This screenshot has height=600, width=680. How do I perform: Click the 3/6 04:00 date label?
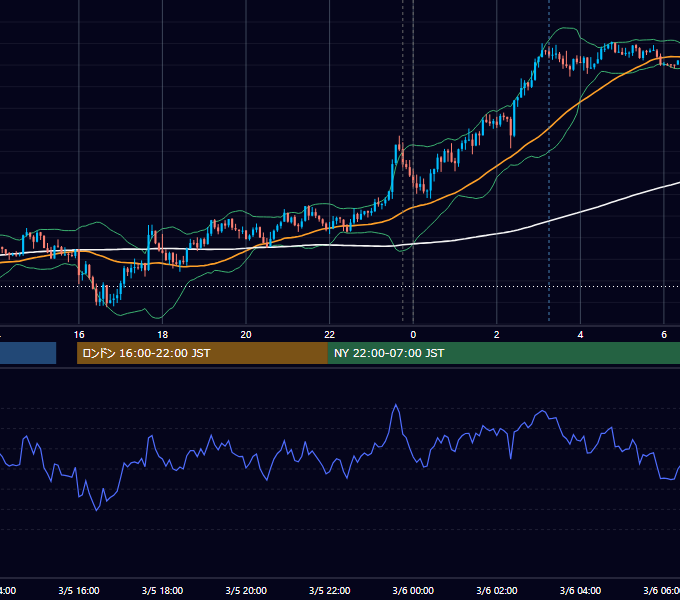coord(580,591)
